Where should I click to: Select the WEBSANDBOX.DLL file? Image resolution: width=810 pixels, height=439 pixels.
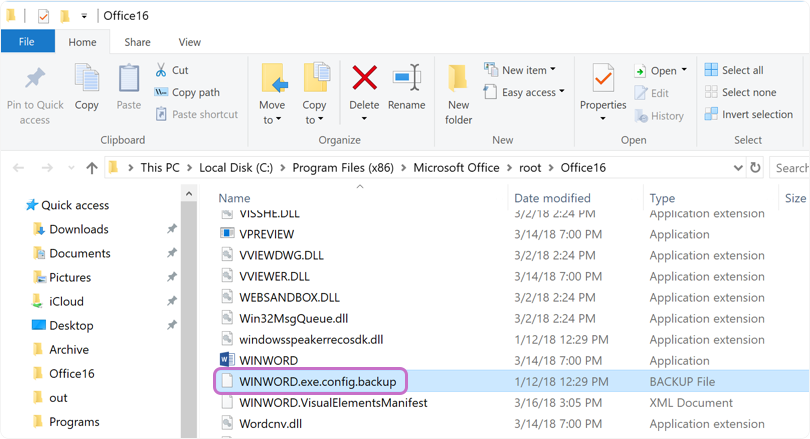coord(289,298)
